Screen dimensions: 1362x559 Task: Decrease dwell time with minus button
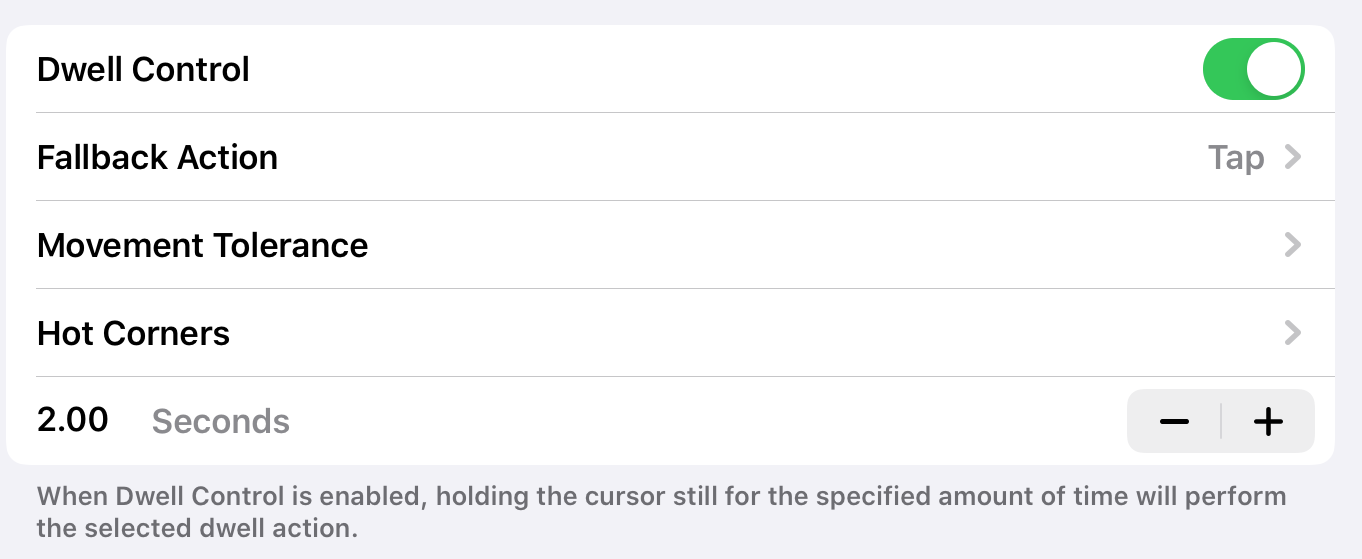[x=1174, y=422]
